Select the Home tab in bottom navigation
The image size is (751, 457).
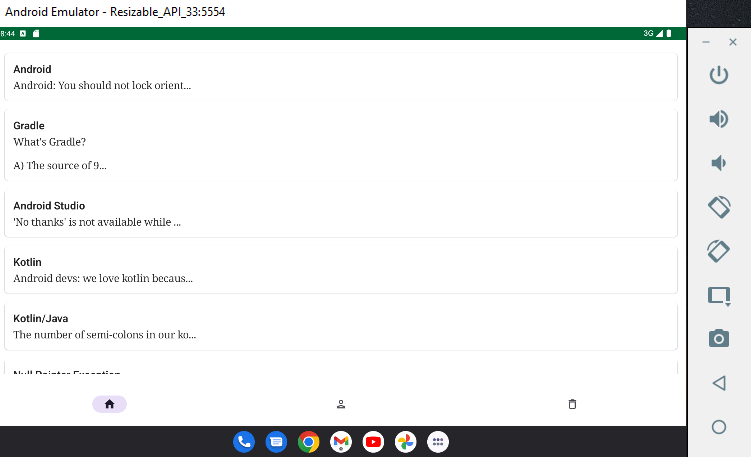click(109, 404)
